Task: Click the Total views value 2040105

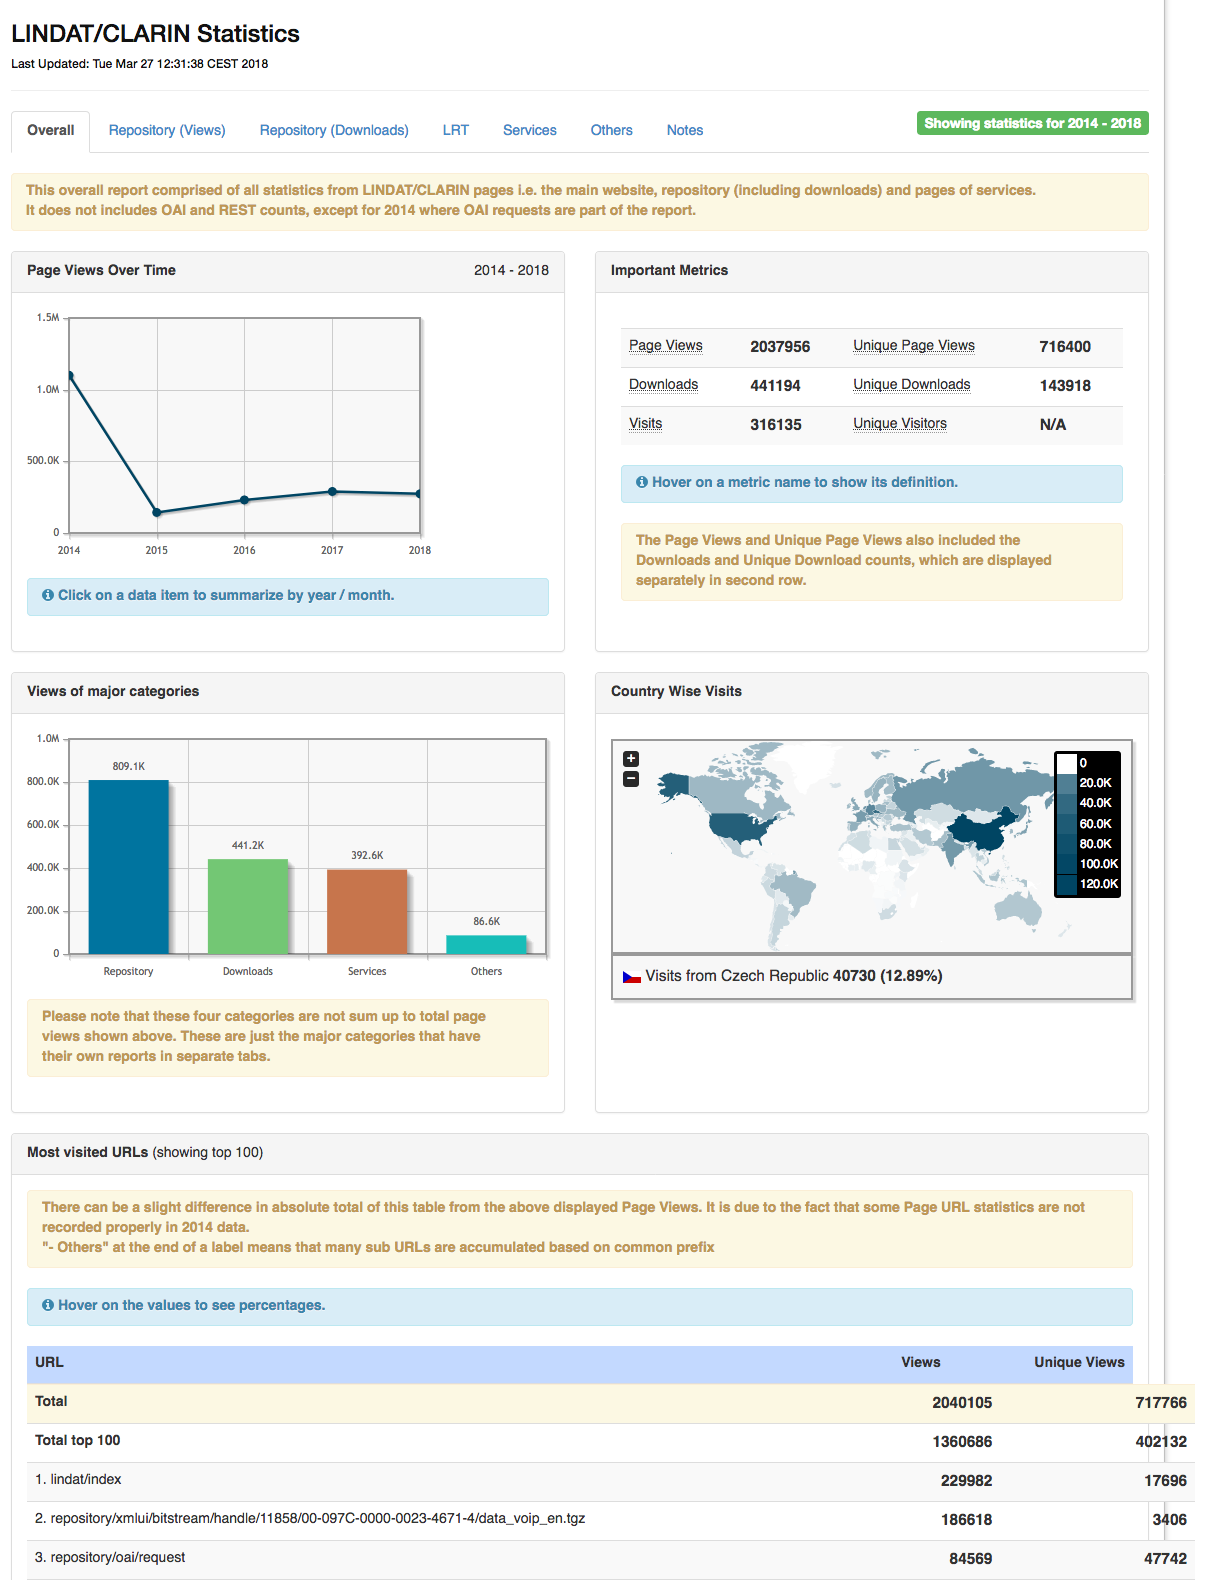Action: point(962,1403)
